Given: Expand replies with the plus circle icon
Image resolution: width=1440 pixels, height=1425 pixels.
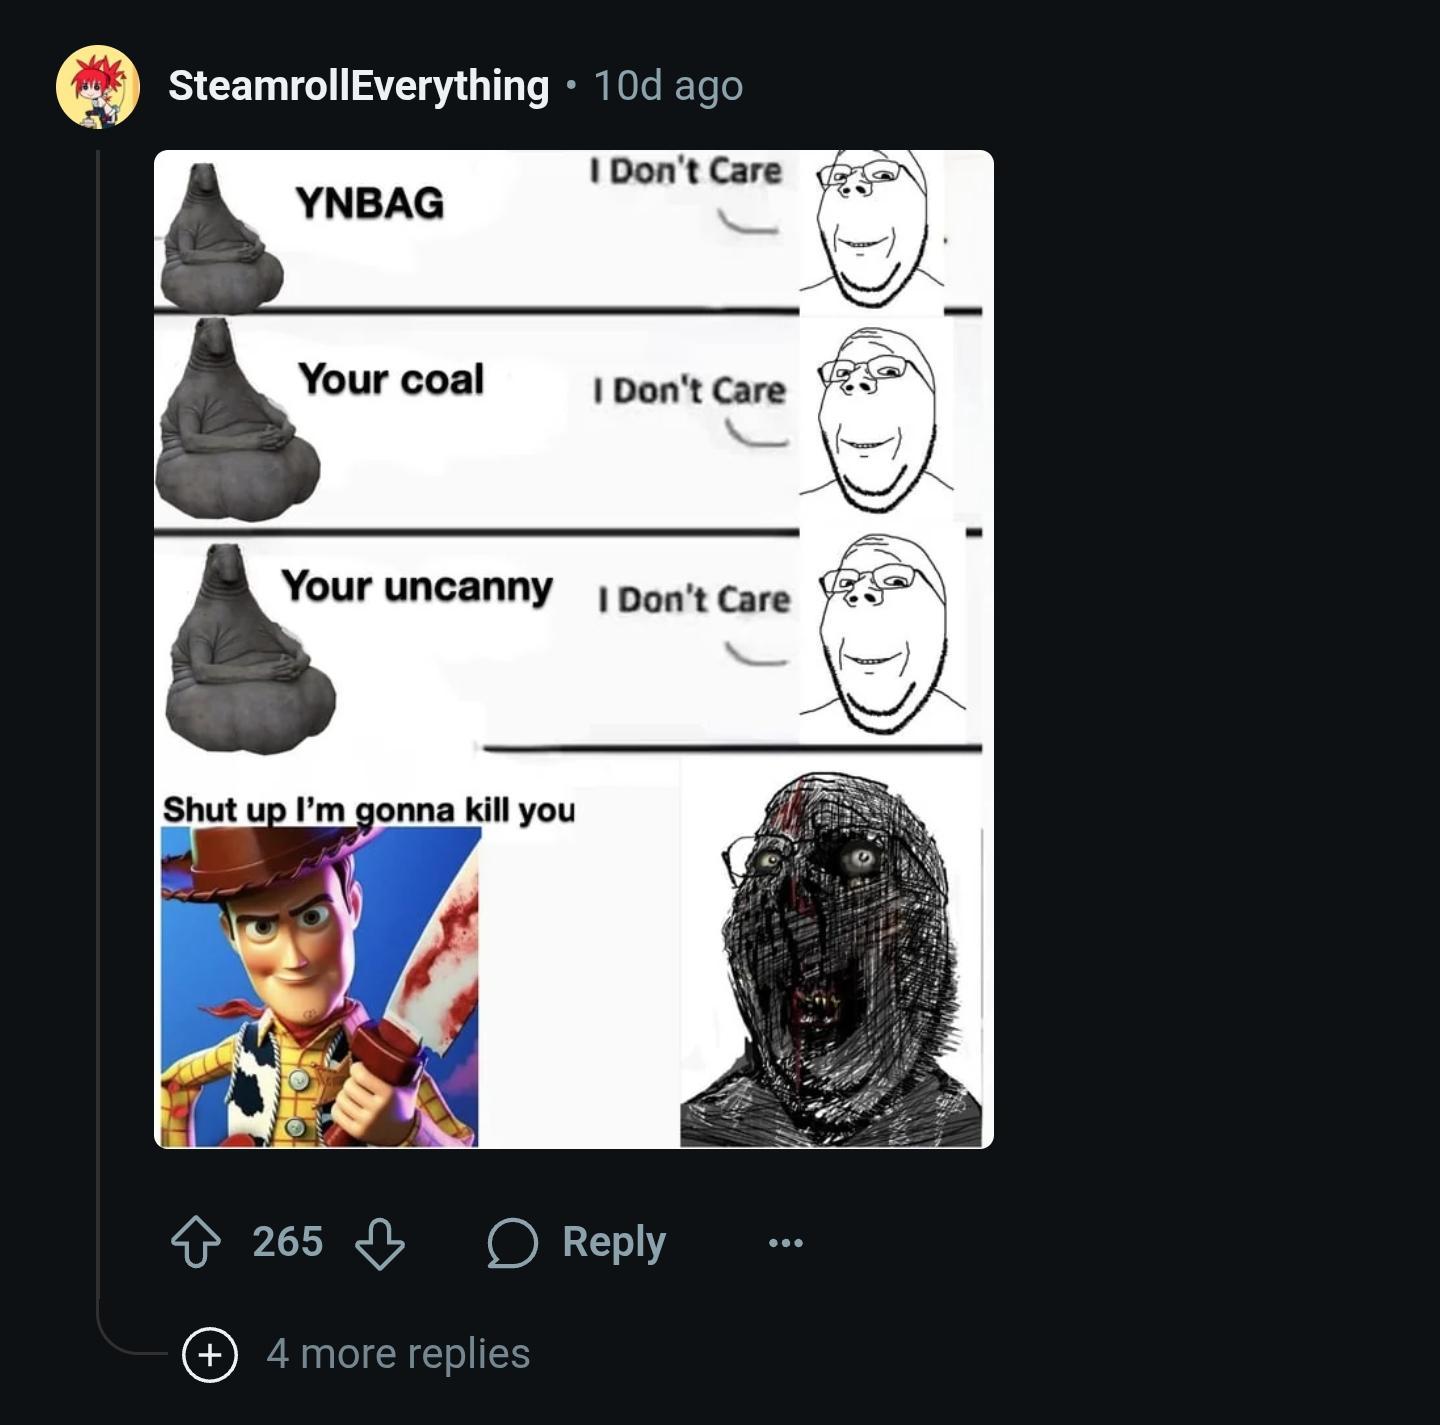Looking at the screenshot, I should click(210, 1354).
